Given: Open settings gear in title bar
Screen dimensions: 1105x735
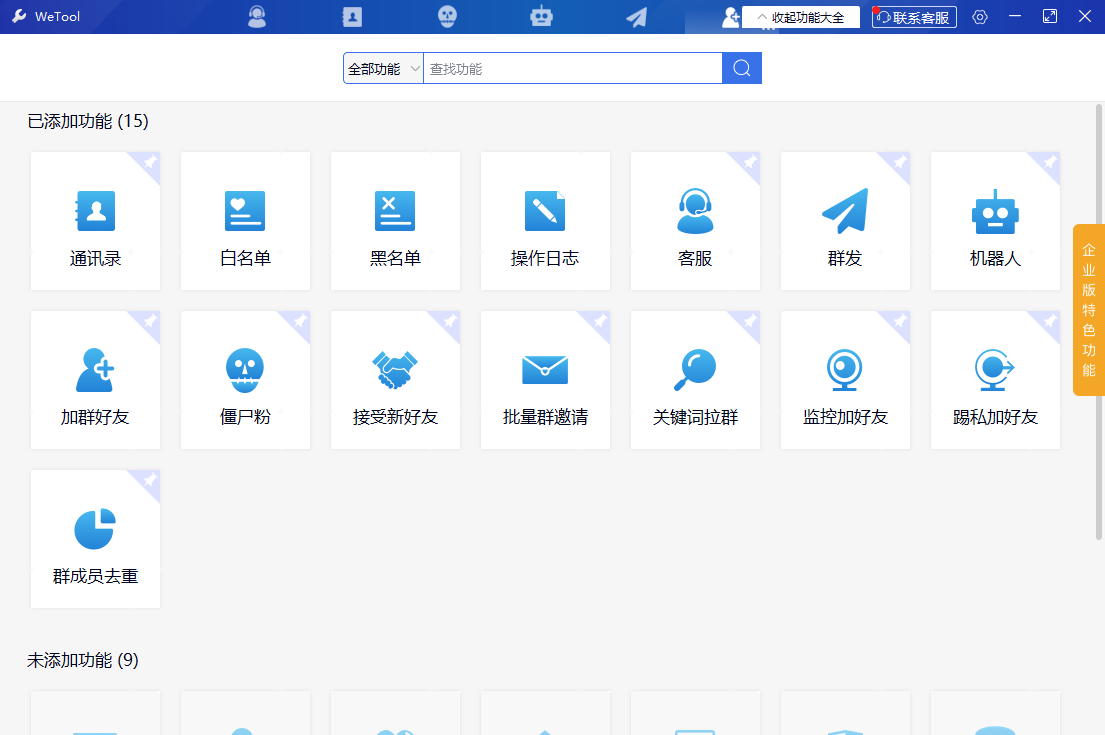Looking at the screenshot, I should click(x=980, y=17).
